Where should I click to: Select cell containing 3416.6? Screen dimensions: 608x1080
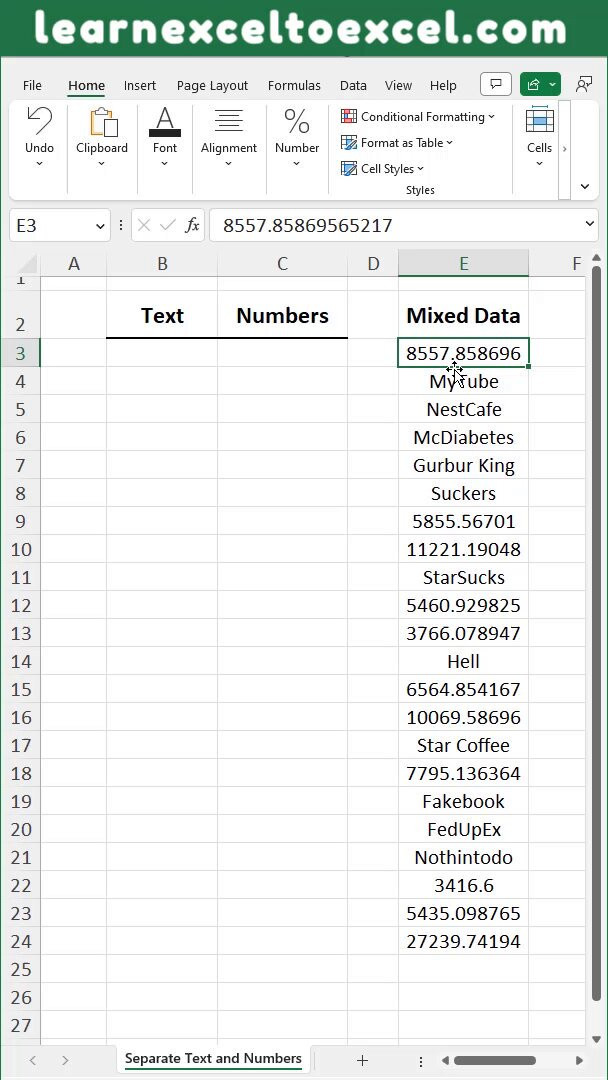[463, 885]
